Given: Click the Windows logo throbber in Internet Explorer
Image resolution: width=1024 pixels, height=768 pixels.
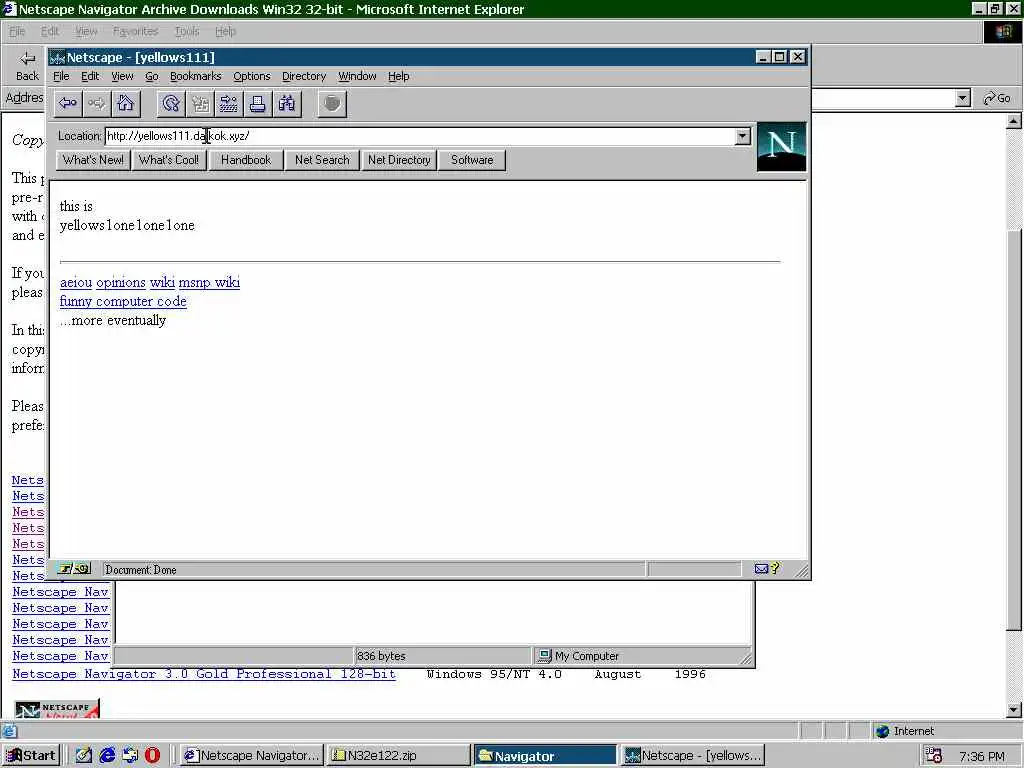Looking at the screenshot, I should click(1002, 31).
